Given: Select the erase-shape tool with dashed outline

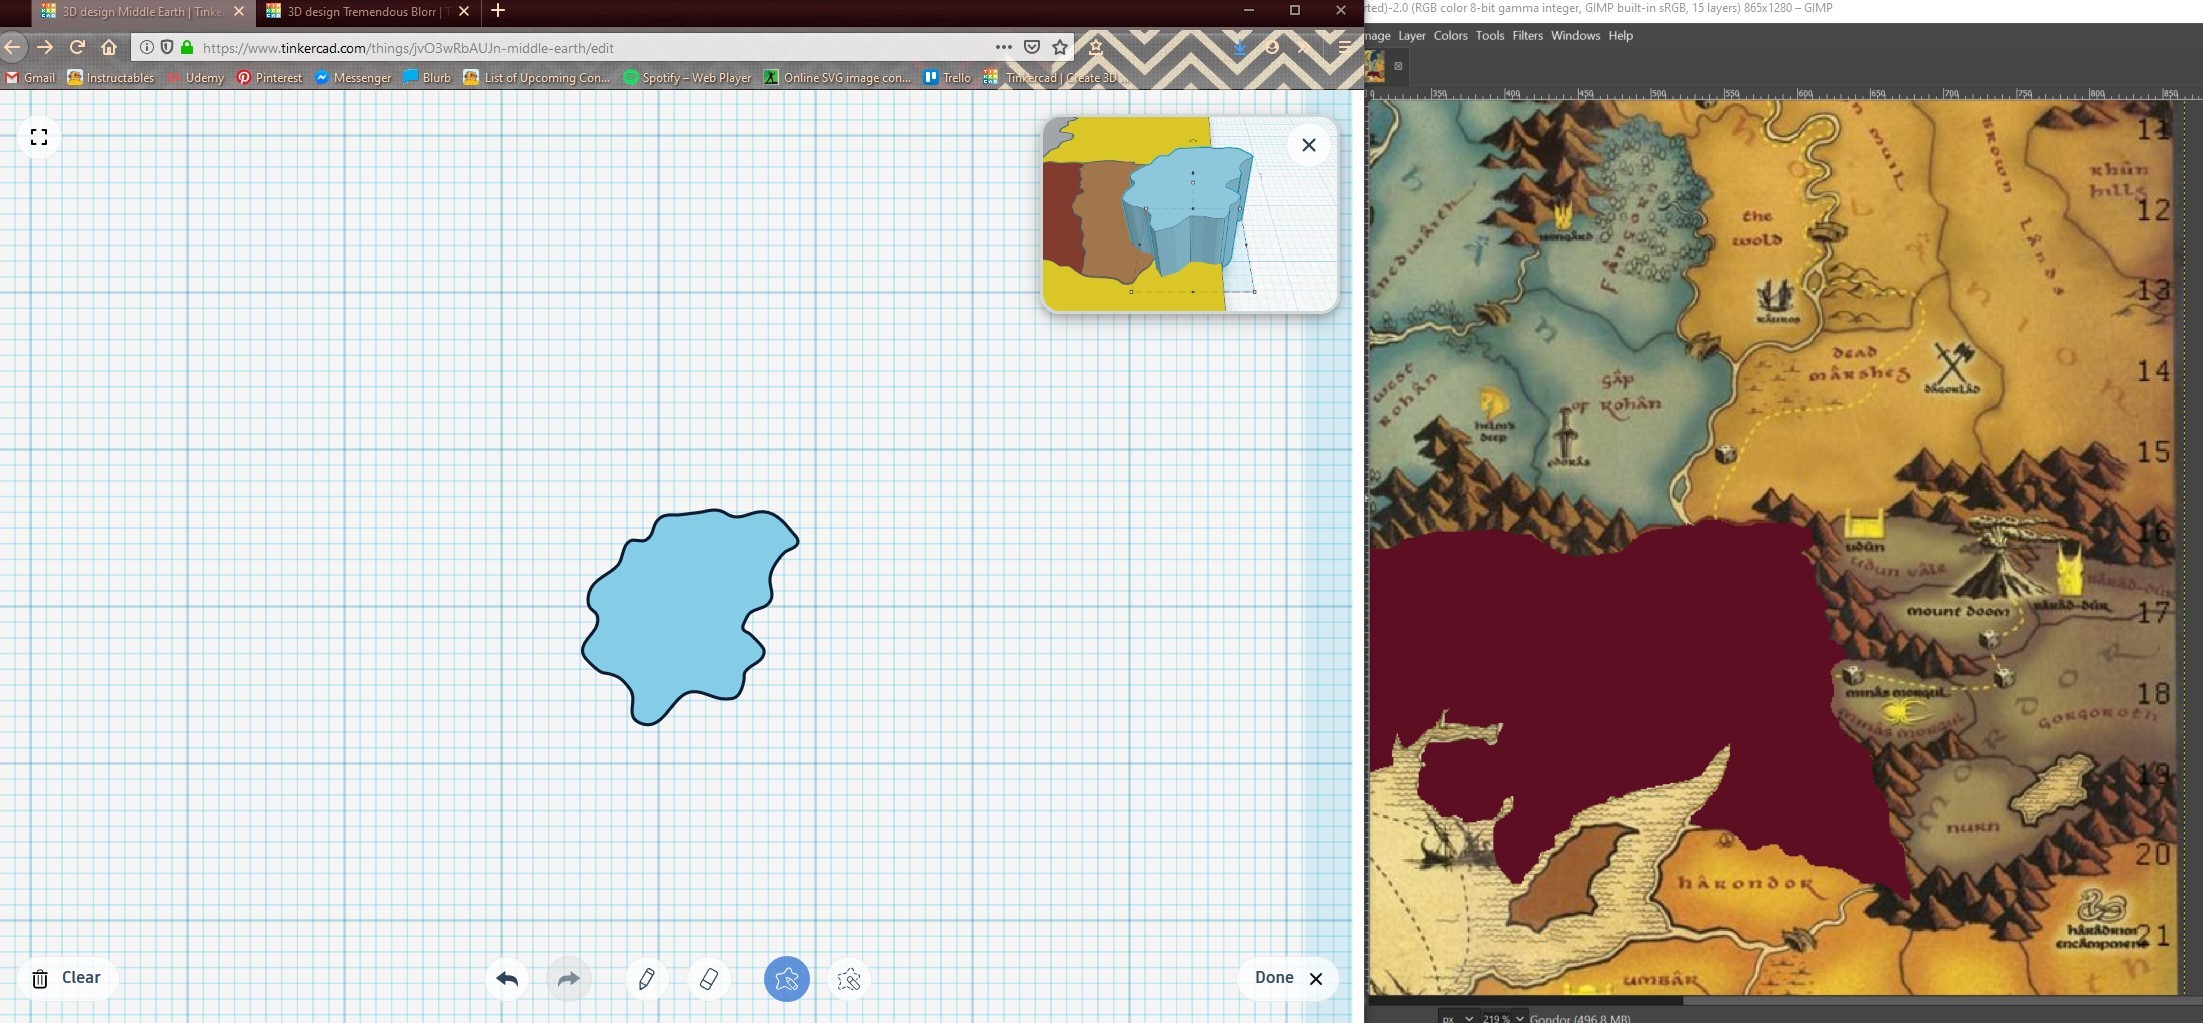Looking at the screenshot, I should pos(849,979).
